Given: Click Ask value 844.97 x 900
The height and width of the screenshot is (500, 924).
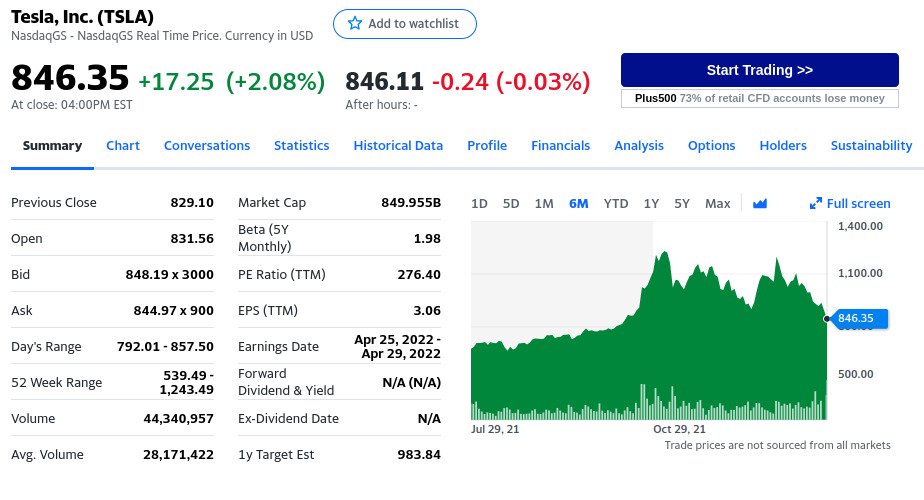Looking at the screenshot, I should click(174, 310).
